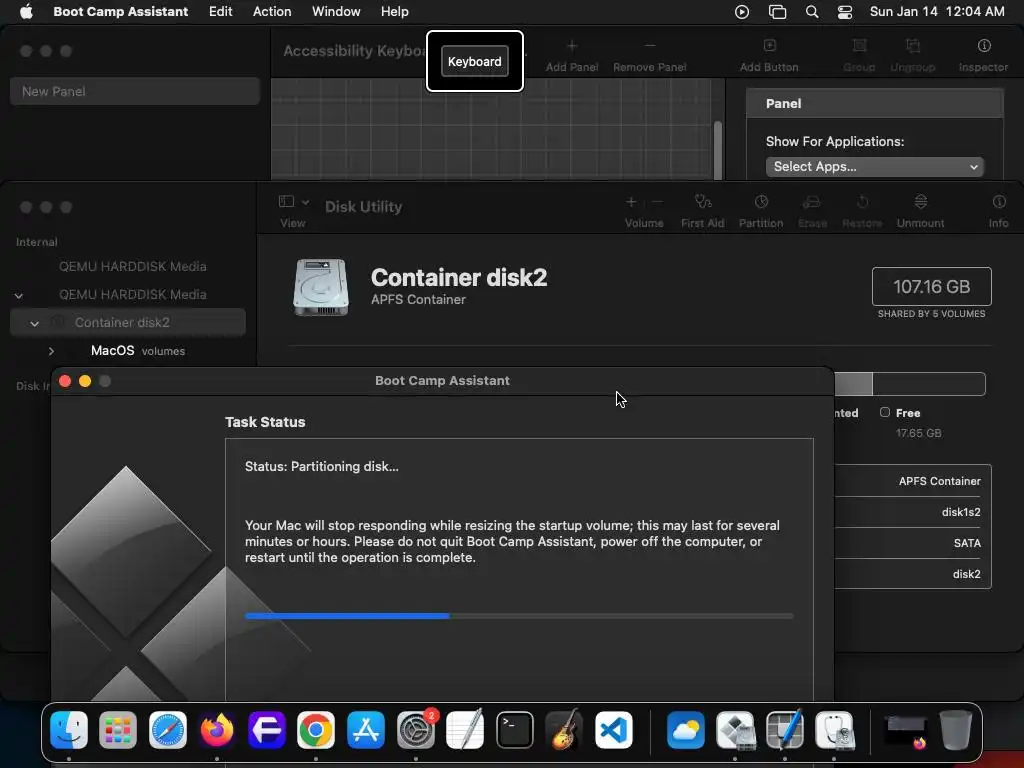Open Finder from the Dock
The height and width of the screenshot is (768, 1024).
69,730
